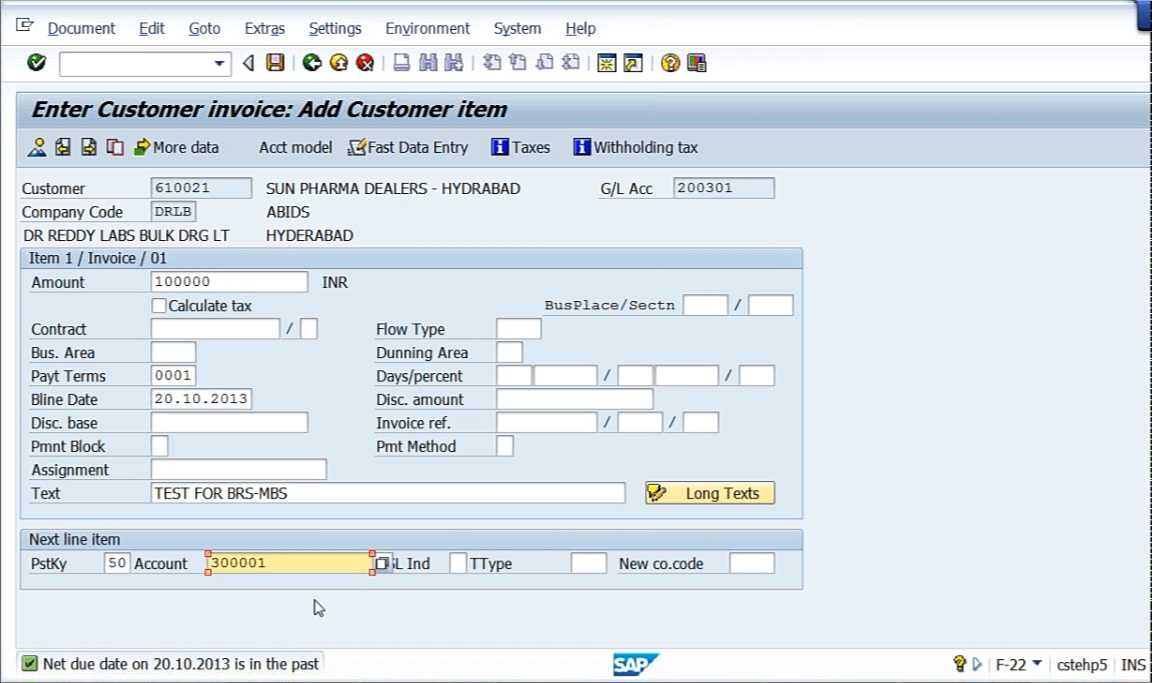Click the Assignment input field
This screenshot has width=1152, height=683.
tap(239, 469)
